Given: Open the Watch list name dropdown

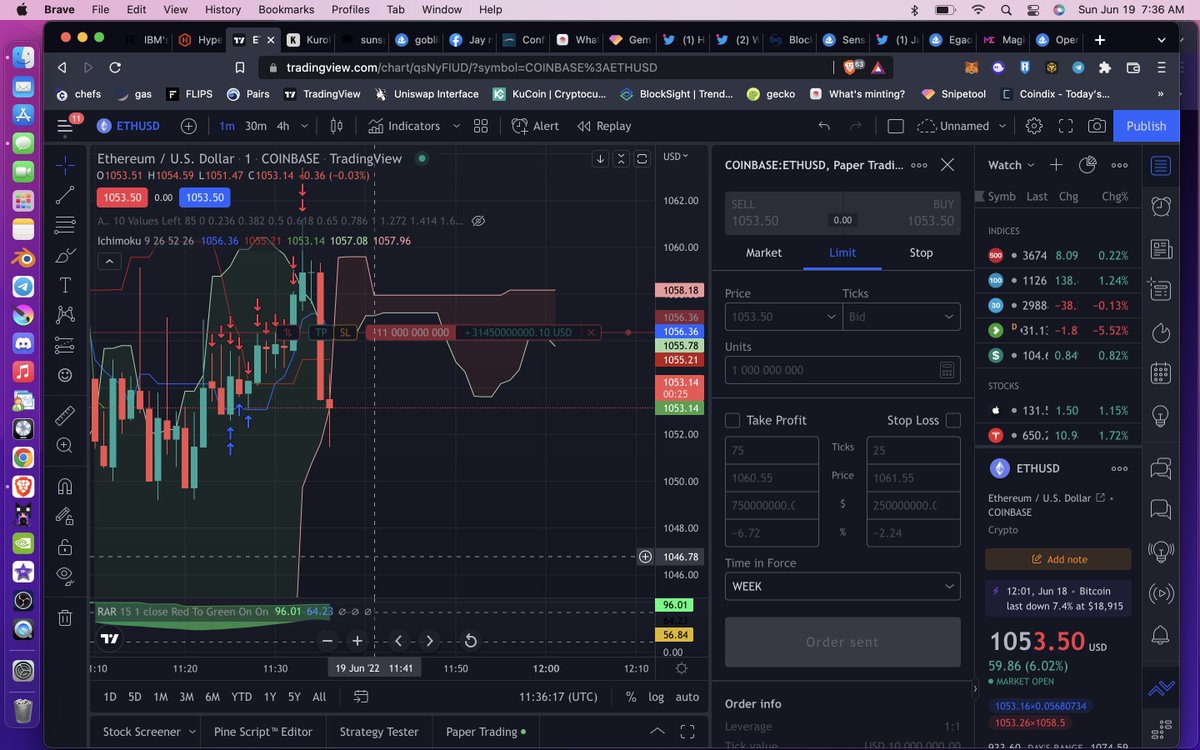Looking at the screenshot, I should (1011, 165).
